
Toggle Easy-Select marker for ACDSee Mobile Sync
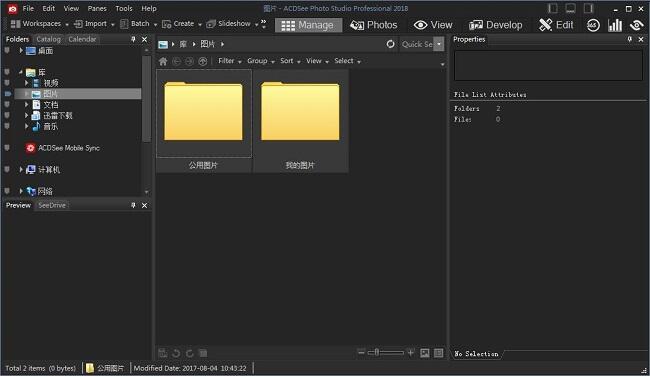7,148
